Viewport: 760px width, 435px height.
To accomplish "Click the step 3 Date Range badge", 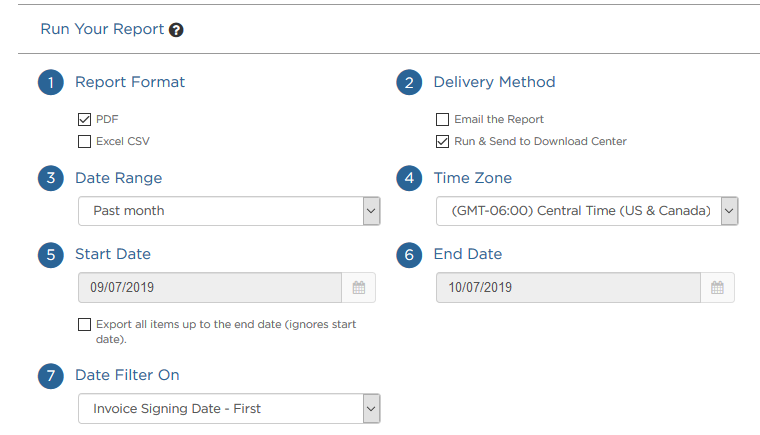I will (x=51, y=178).
